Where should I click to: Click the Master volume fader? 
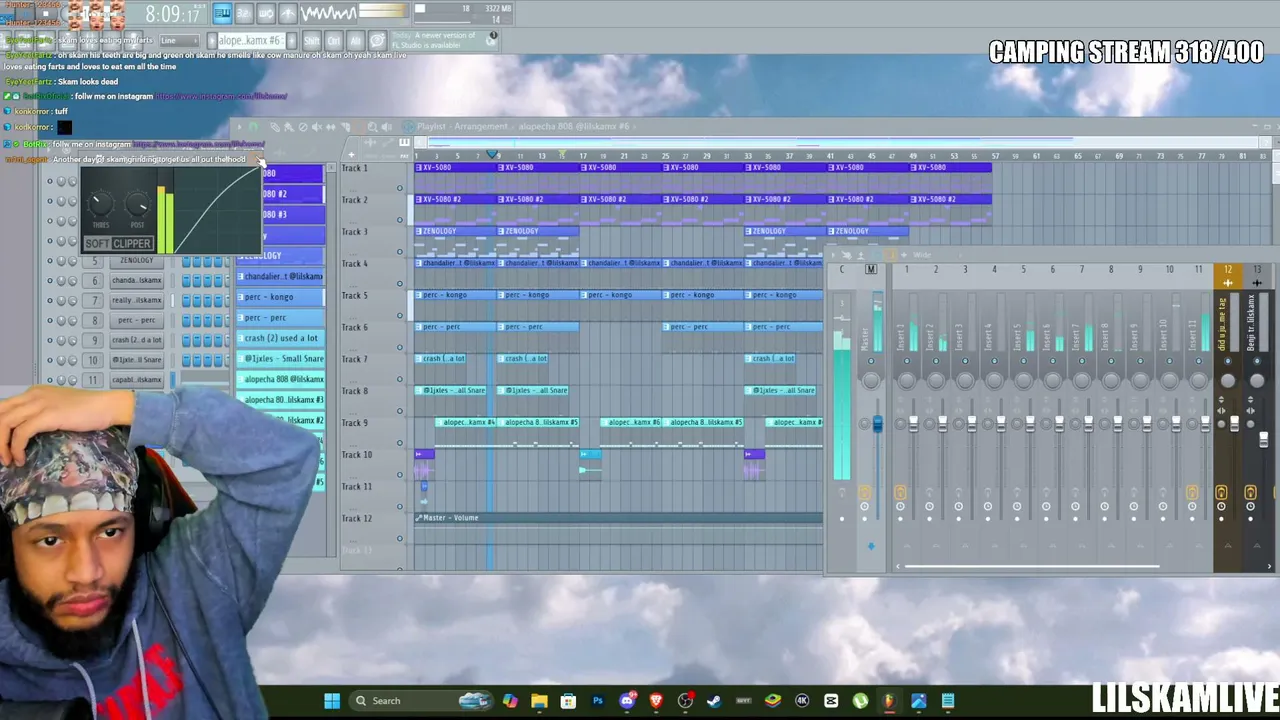(x=877, y=424)
